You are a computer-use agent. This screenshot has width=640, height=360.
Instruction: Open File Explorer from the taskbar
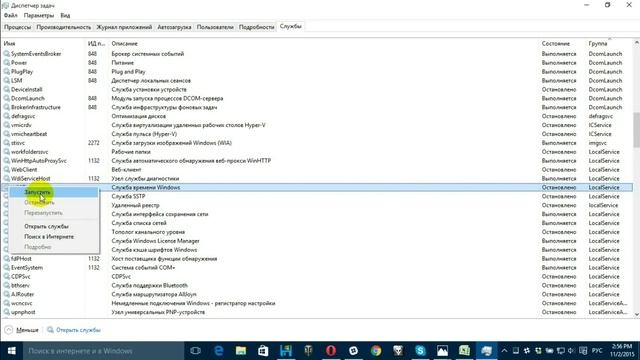tap(241, 351)
